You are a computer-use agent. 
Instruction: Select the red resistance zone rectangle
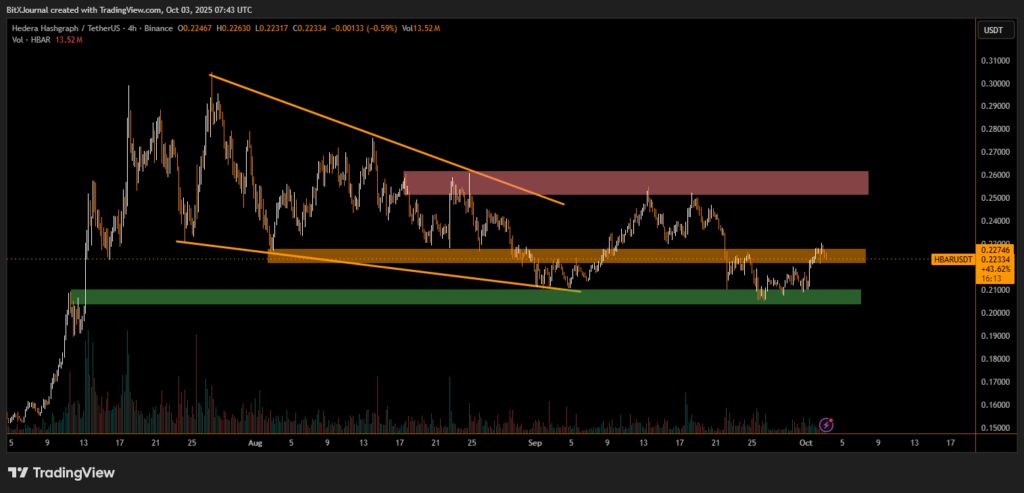(635, 183)
